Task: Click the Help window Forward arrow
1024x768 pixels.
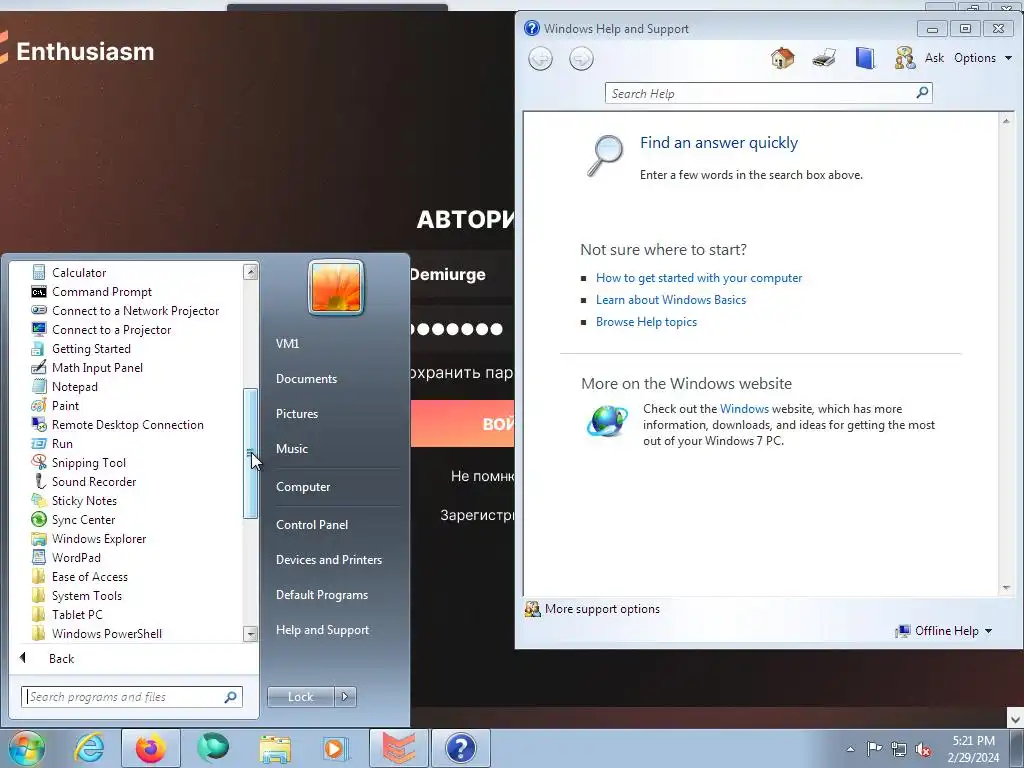Action: click(x=581, y=59)
